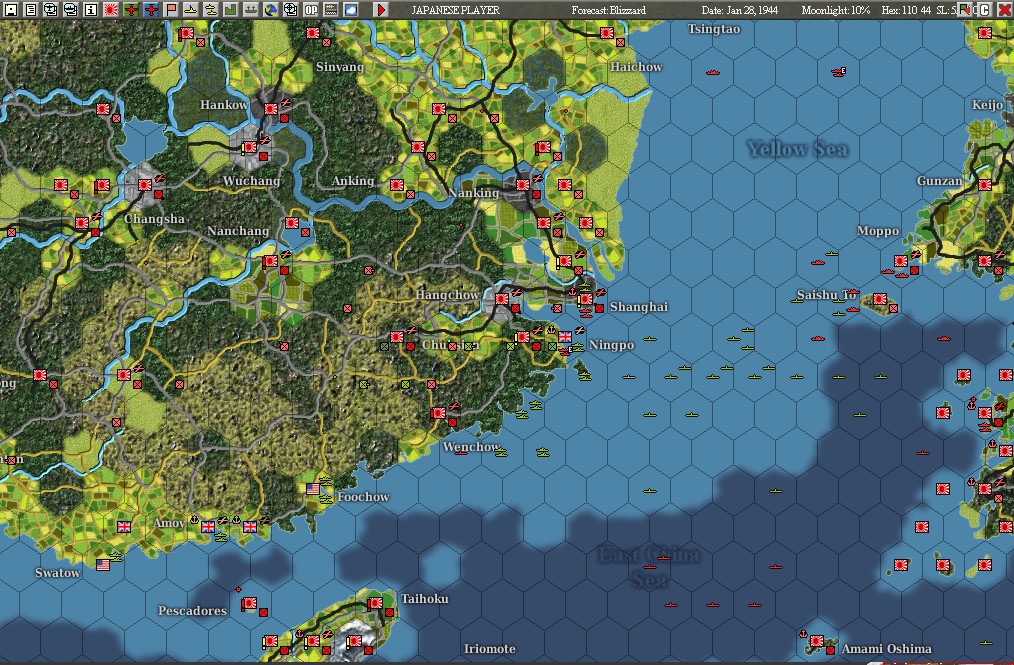The height and width of the screenshot is (665, 1014).
Task: Click the 'Moonlight: 10%' status text
Action: (836, 10)
